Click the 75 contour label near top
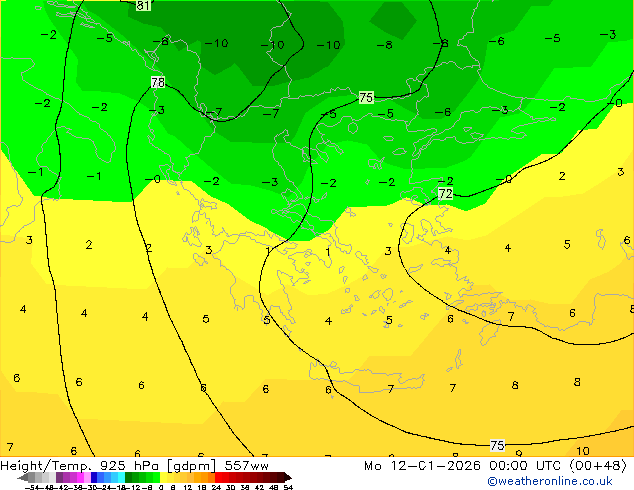Viewport: 634px width, 490px height. coord(366,97)
